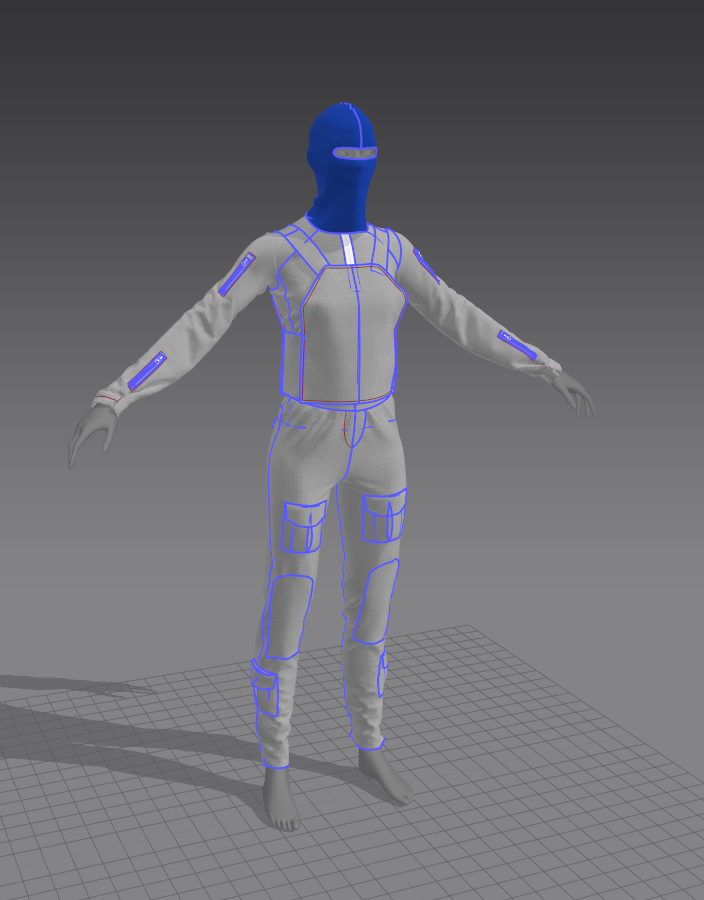704x900 pixels.
Task: Select the zipper on the avatar's left upper arm
Action: pyautogui.click(x=426, y=265)
